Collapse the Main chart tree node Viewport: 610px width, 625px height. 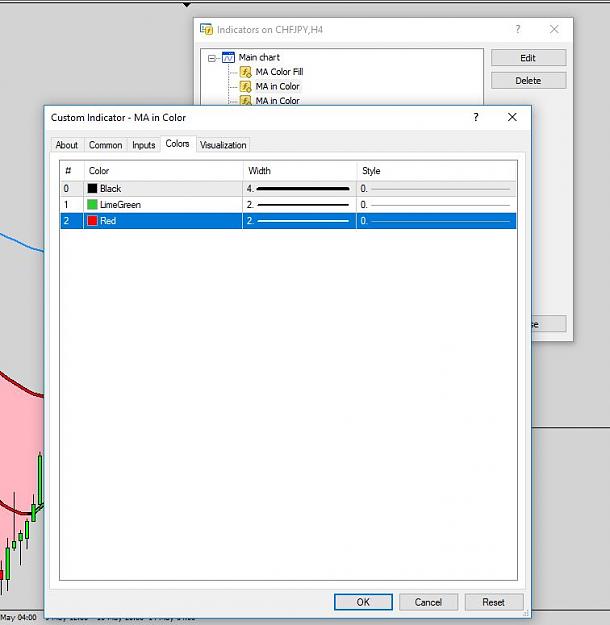point(212,58)
